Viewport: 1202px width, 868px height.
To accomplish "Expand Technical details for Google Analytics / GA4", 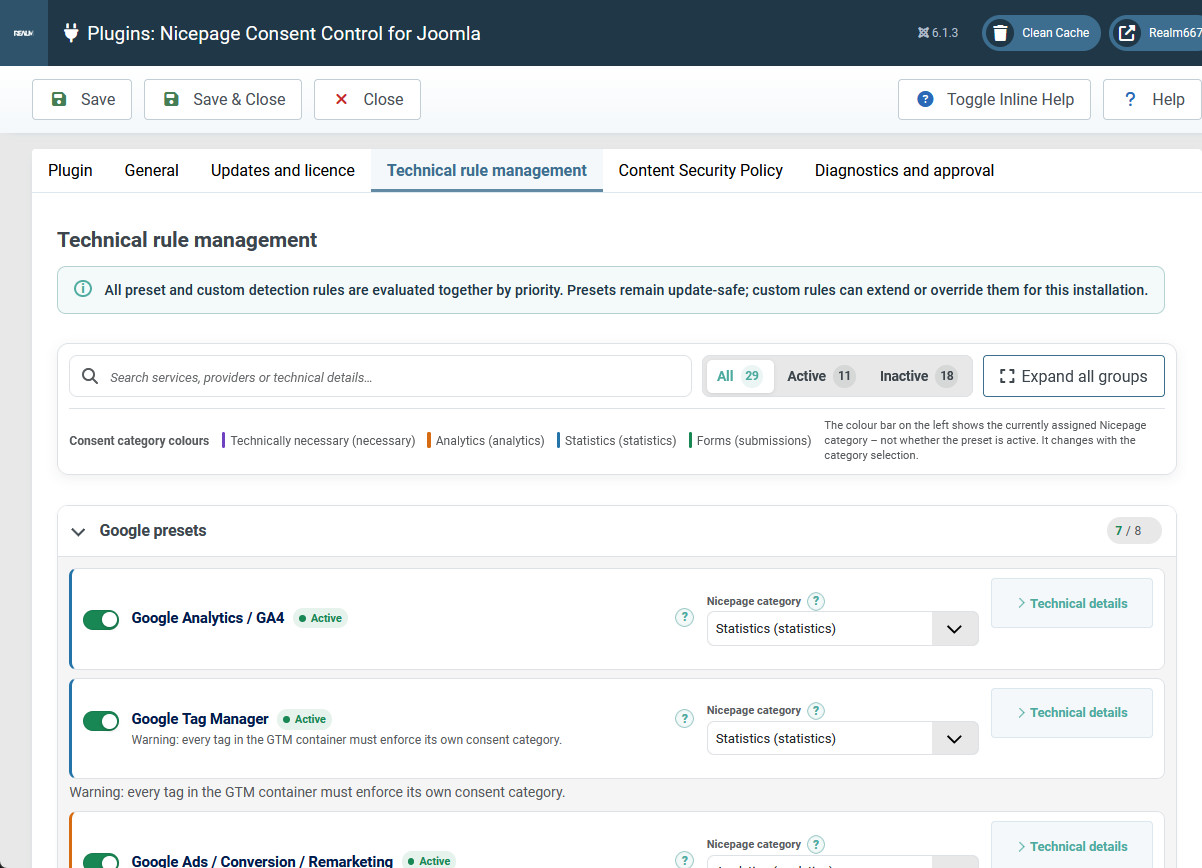I will (x=1072, y=603).
